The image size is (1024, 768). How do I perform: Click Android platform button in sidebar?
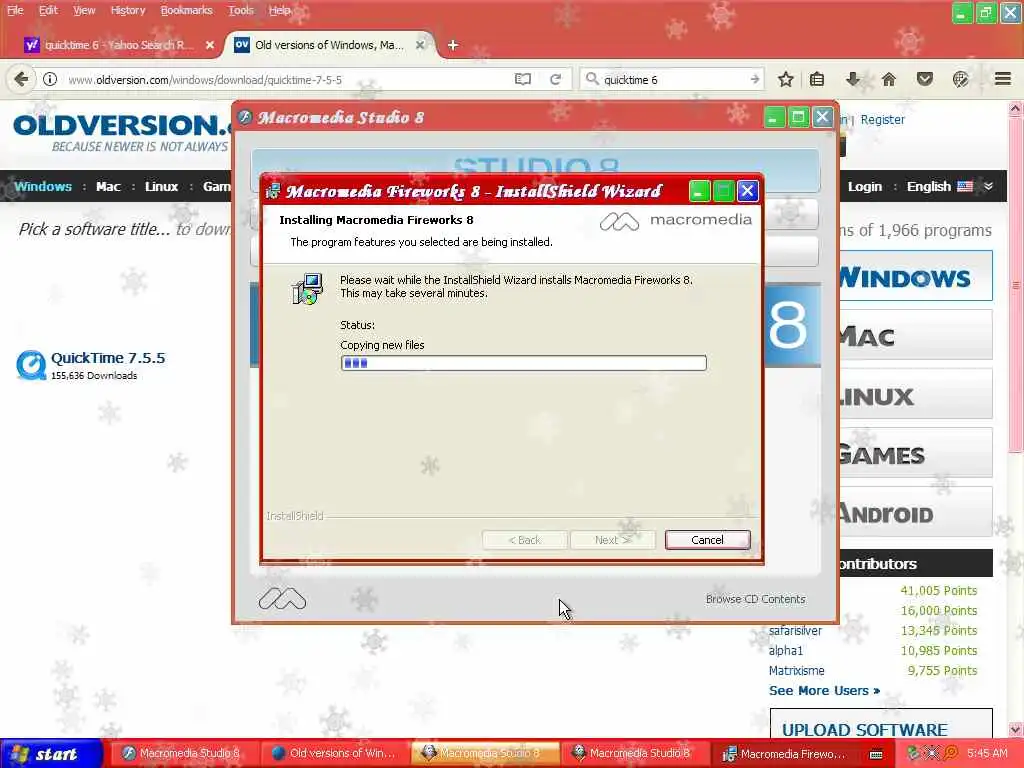tap(916, 512)
